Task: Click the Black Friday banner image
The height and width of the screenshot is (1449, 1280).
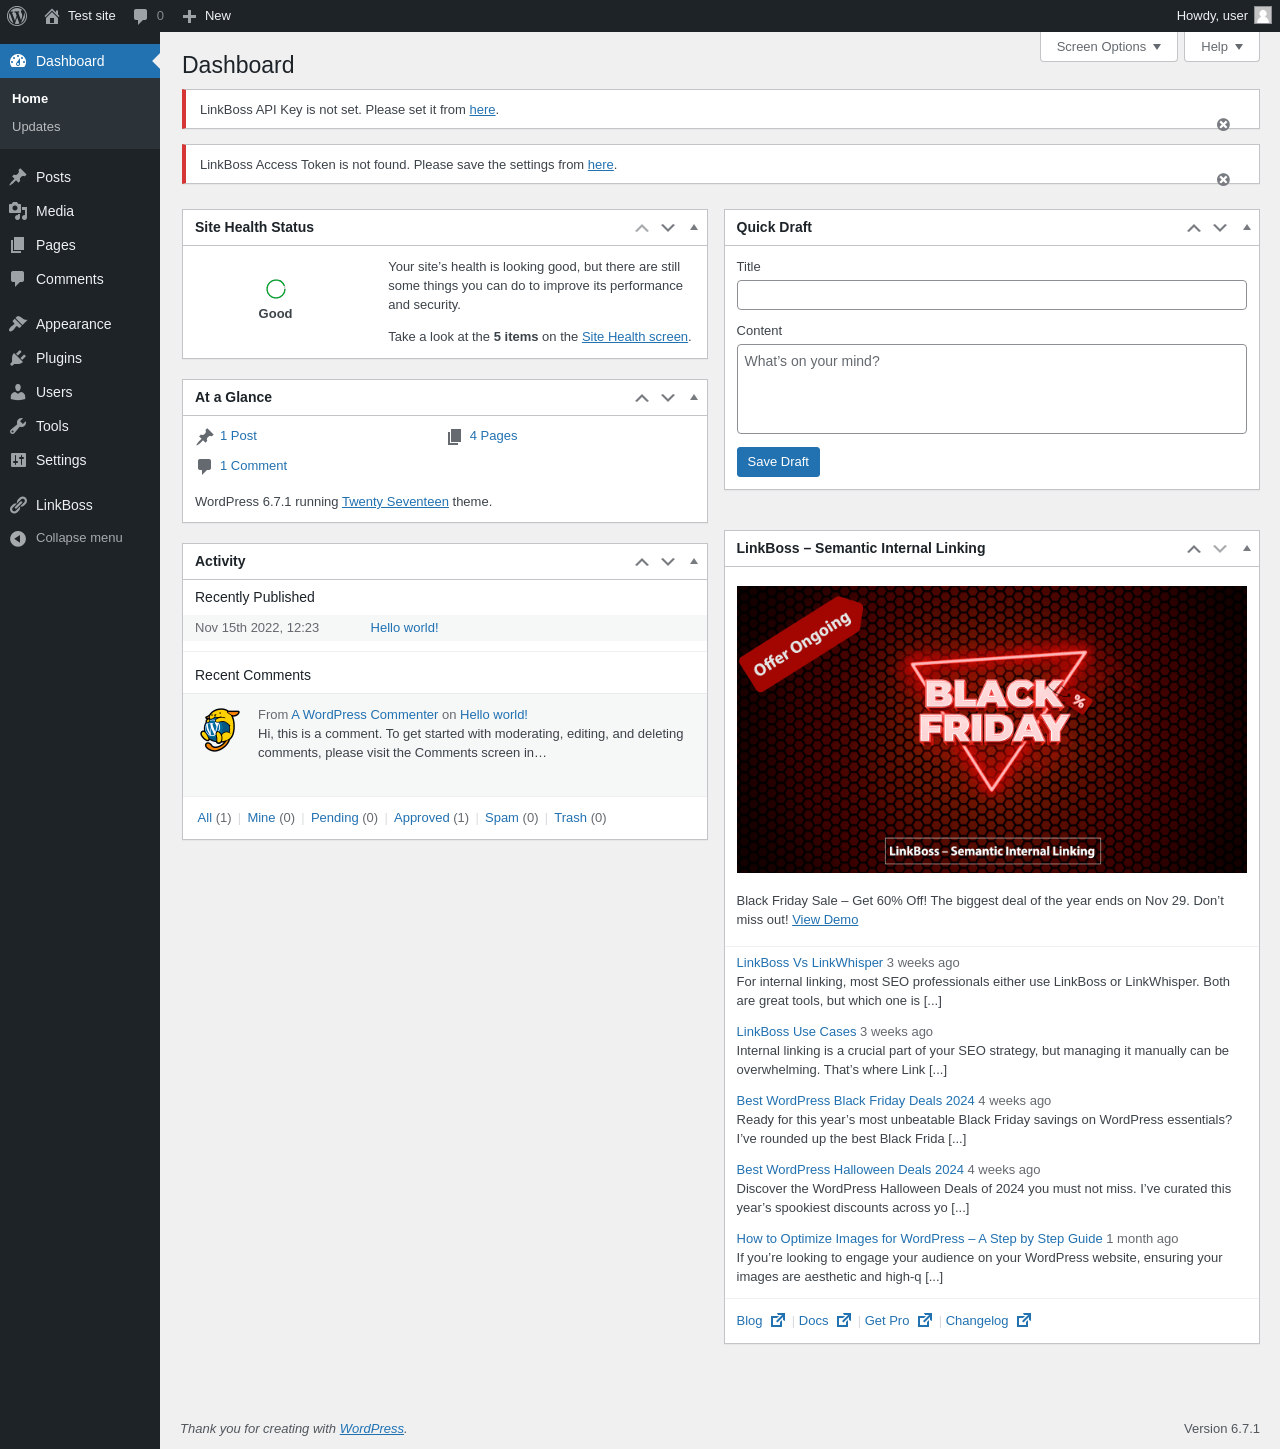Action: [992, 729]
